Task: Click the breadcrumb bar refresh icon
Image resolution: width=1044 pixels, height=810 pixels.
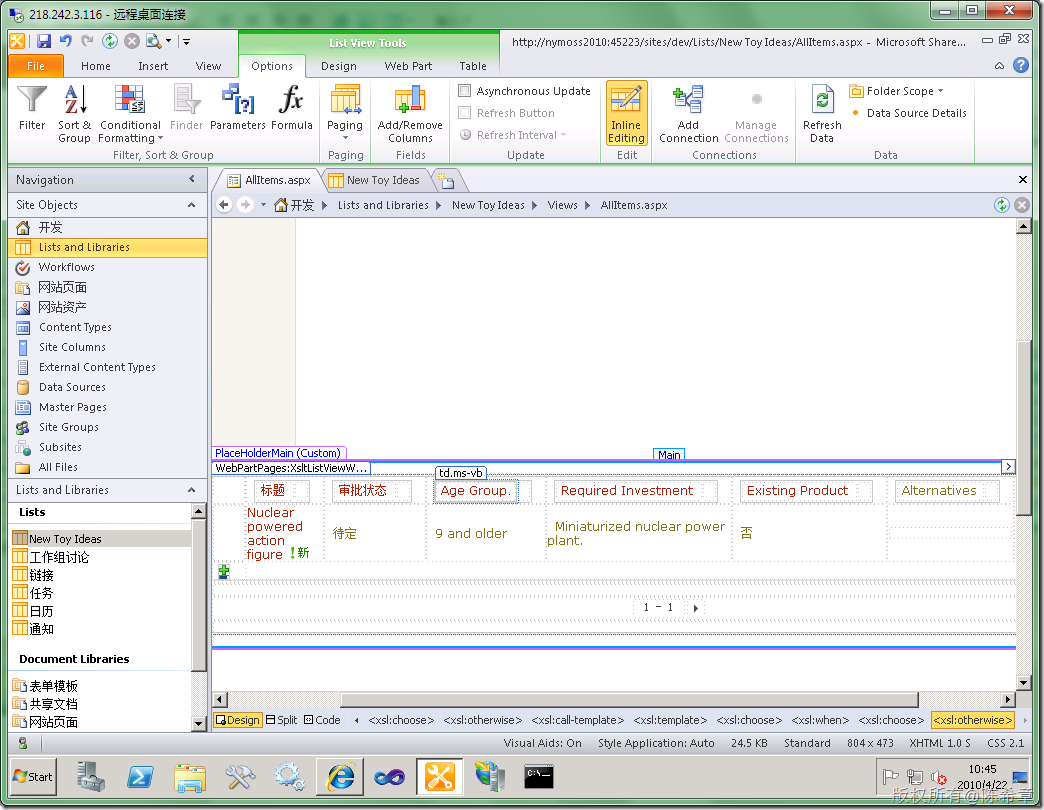Action: coord(1001,205)
